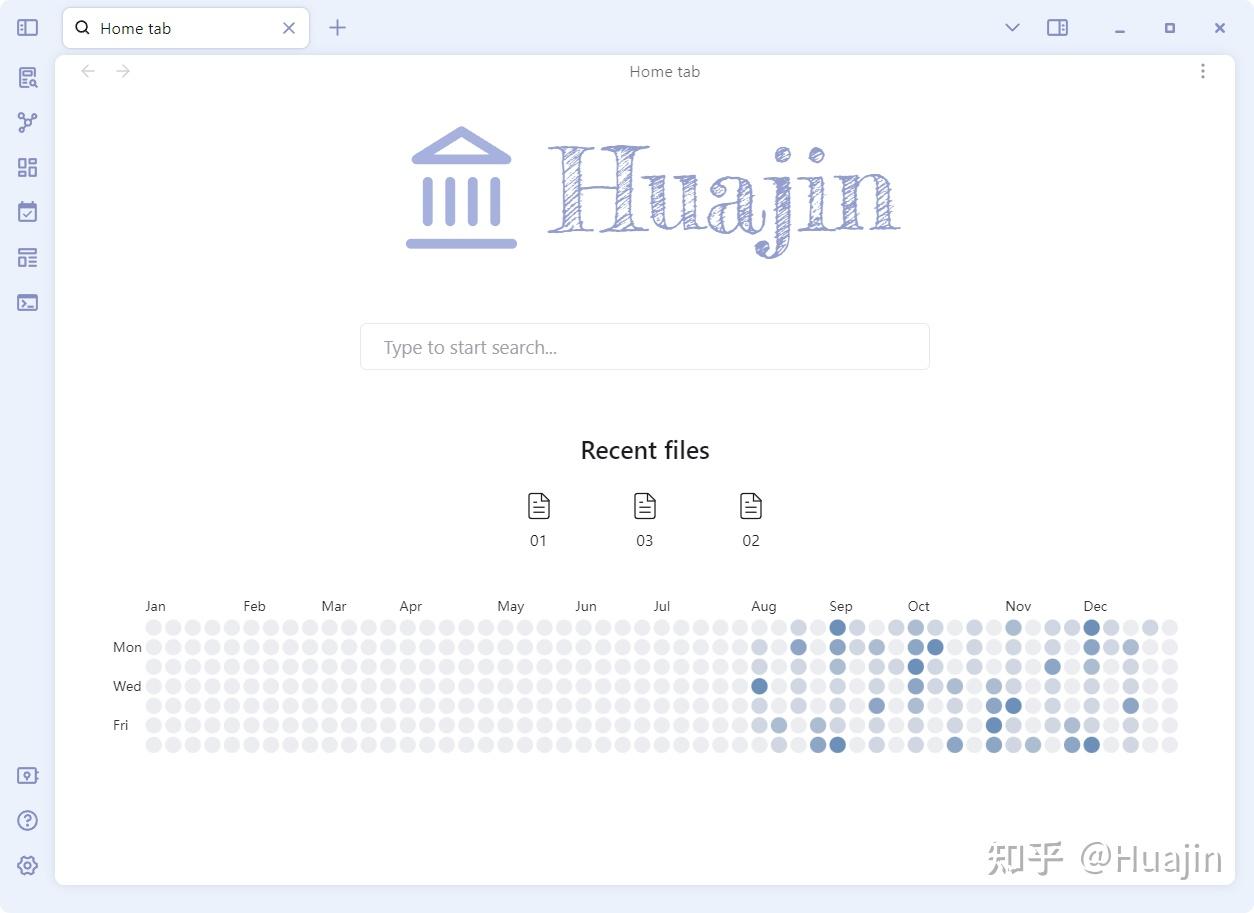Open recent file 03
Image resolution: width=1254 pixels, height=913 pixels.
[645, 519]
